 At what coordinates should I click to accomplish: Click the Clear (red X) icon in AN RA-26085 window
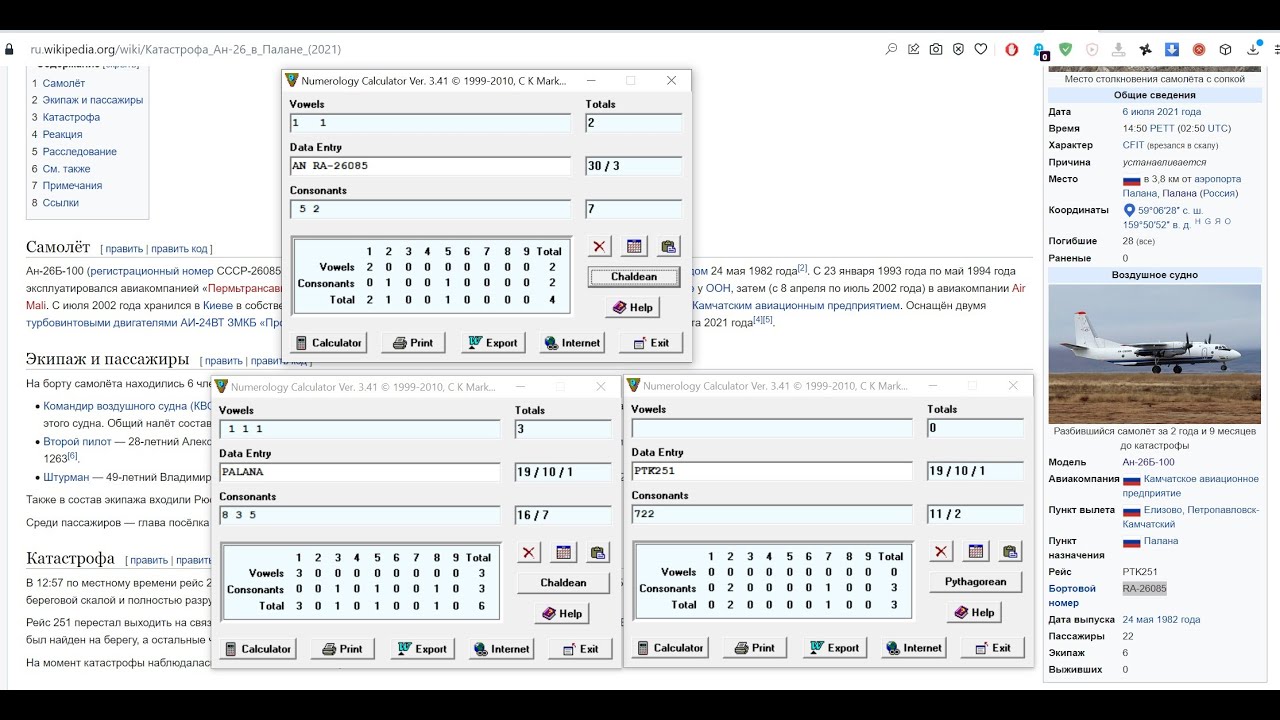pos(599,246)
